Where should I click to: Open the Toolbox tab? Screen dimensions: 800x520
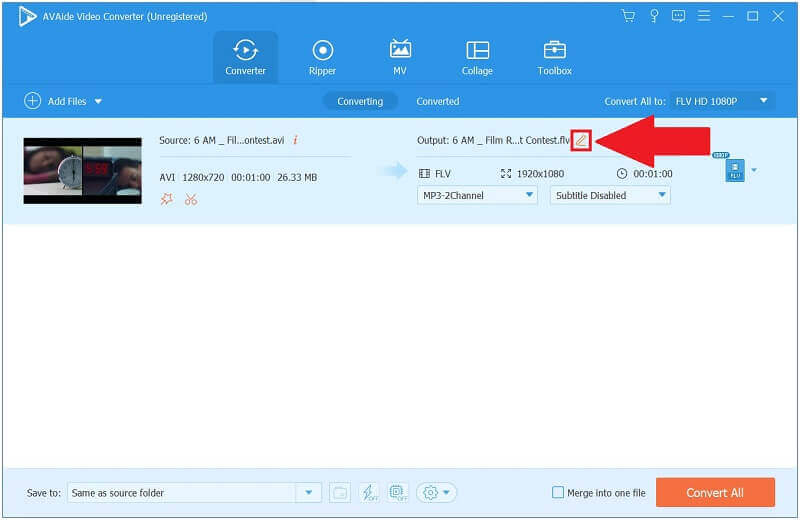554,58
